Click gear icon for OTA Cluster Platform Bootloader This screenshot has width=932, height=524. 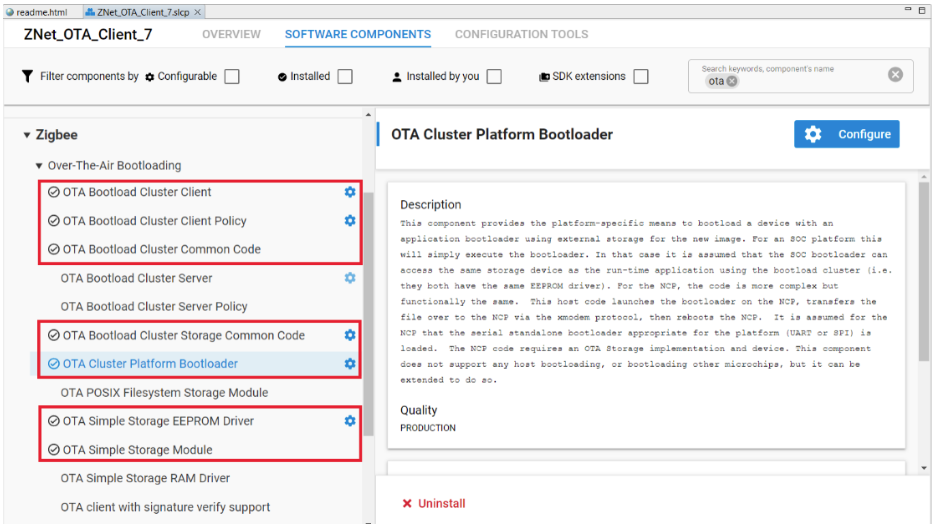(x=349, y=364)
